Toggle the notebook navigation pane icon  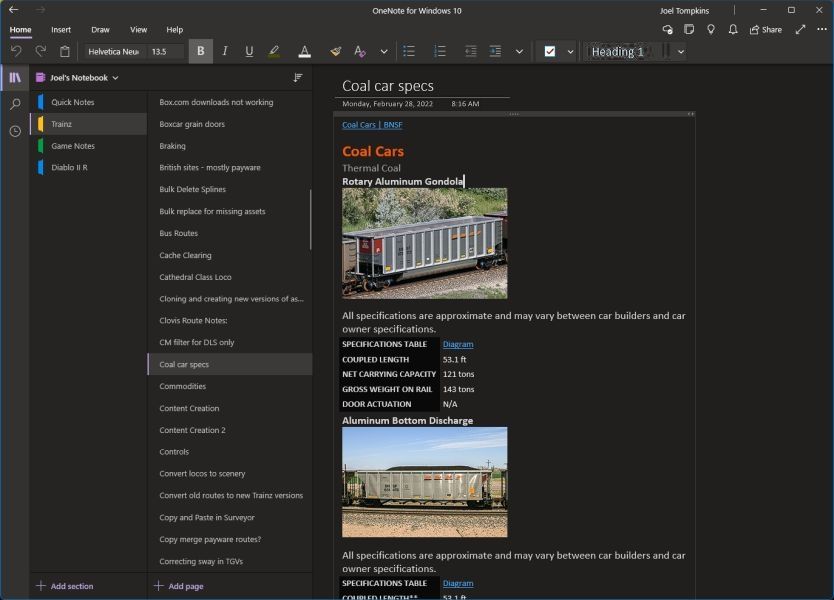point(15,78)
